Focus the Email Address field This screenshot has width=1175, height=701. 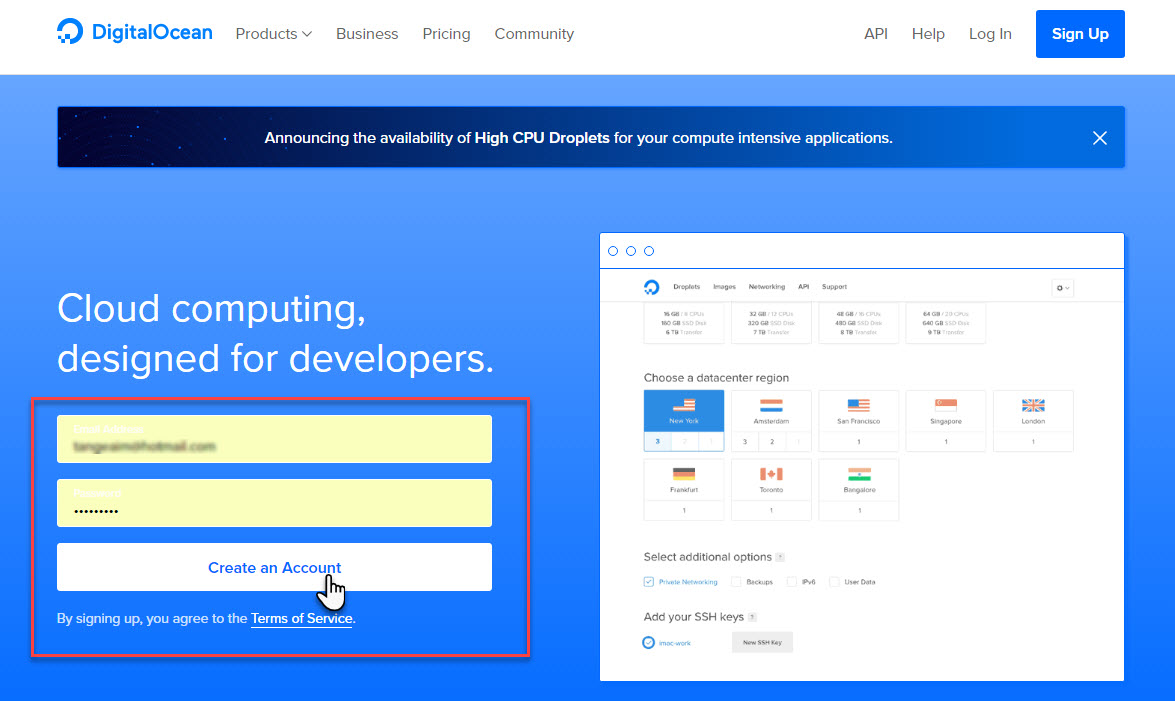point(274,439)
